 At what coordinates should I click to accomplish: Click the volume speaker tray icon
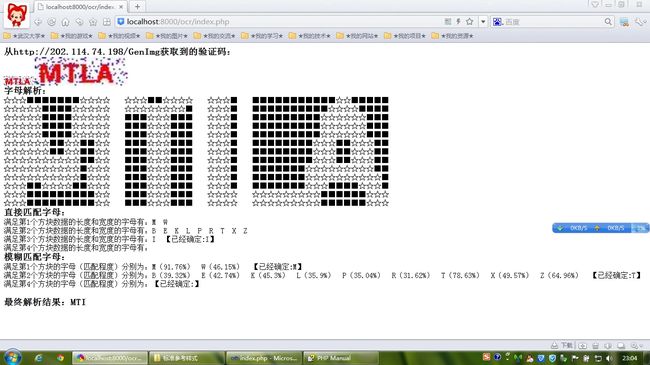[609, 358]
